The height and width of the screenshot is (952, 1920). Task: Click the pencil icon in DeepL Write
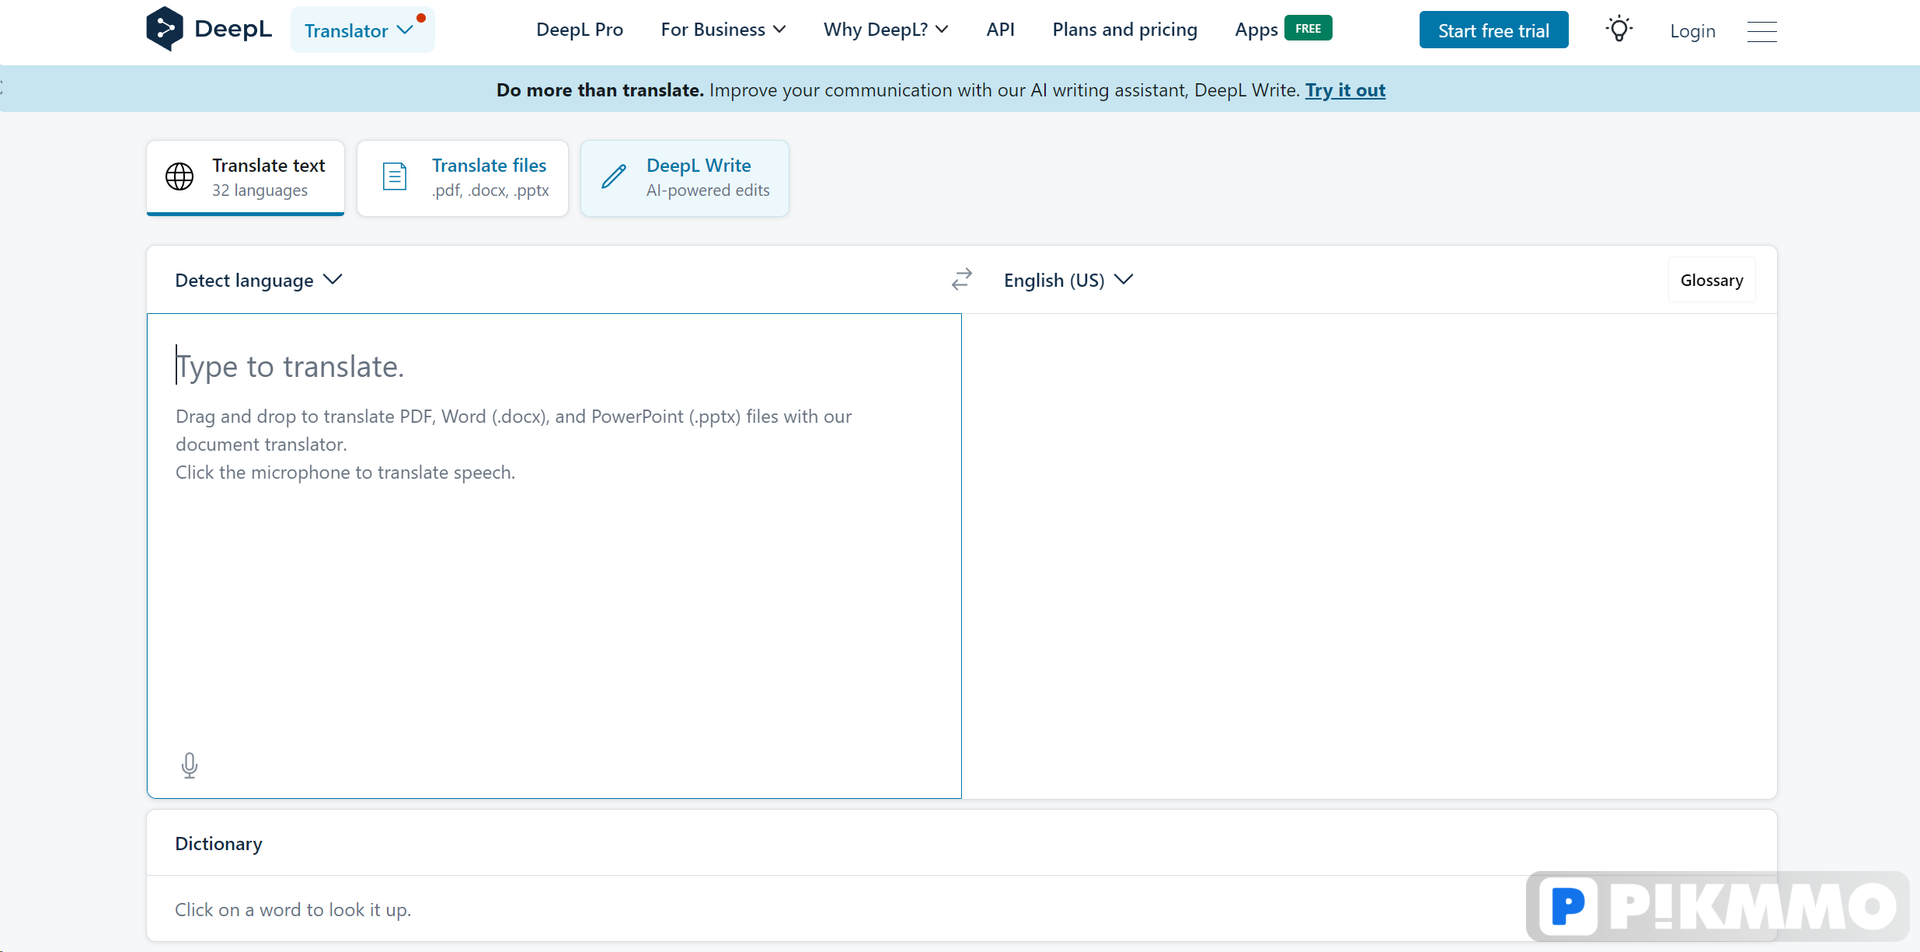(x=614, y=176)
